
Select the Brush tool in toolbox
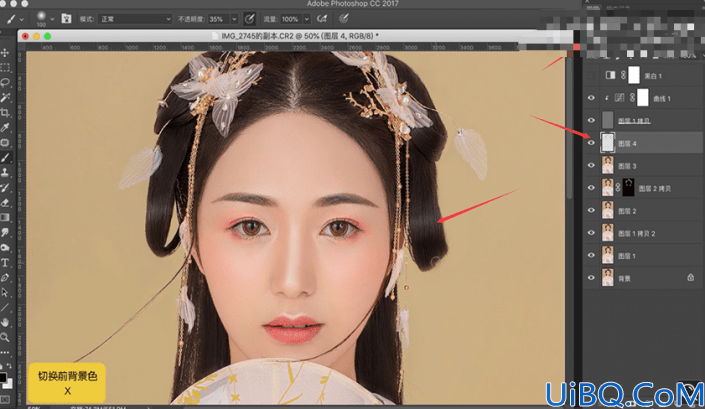[5, 157]
